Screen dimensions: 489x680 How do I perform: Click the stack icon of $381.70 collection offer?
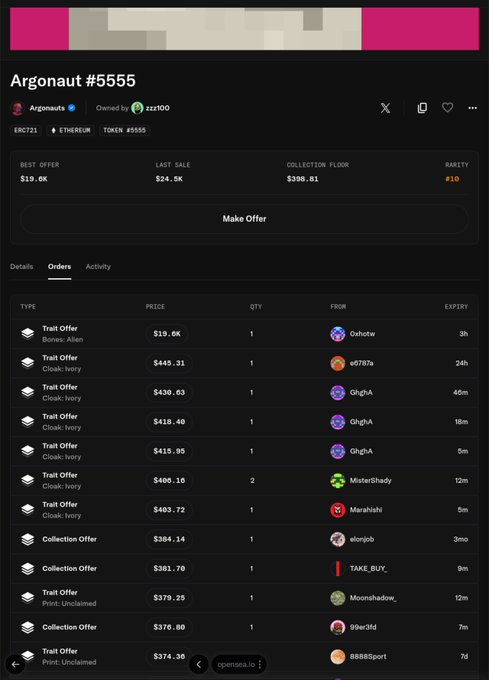tap(28, 569)
